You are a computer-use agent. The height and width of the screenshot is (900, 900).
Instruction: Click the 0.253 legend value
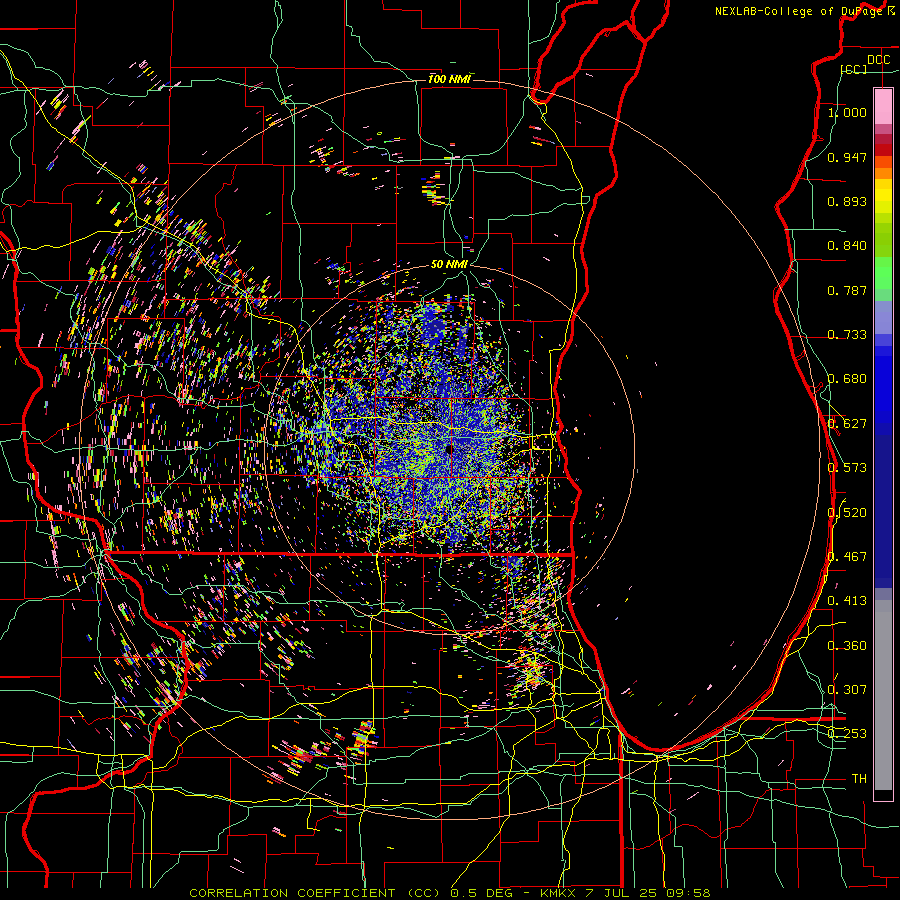(x=847, y=734)
